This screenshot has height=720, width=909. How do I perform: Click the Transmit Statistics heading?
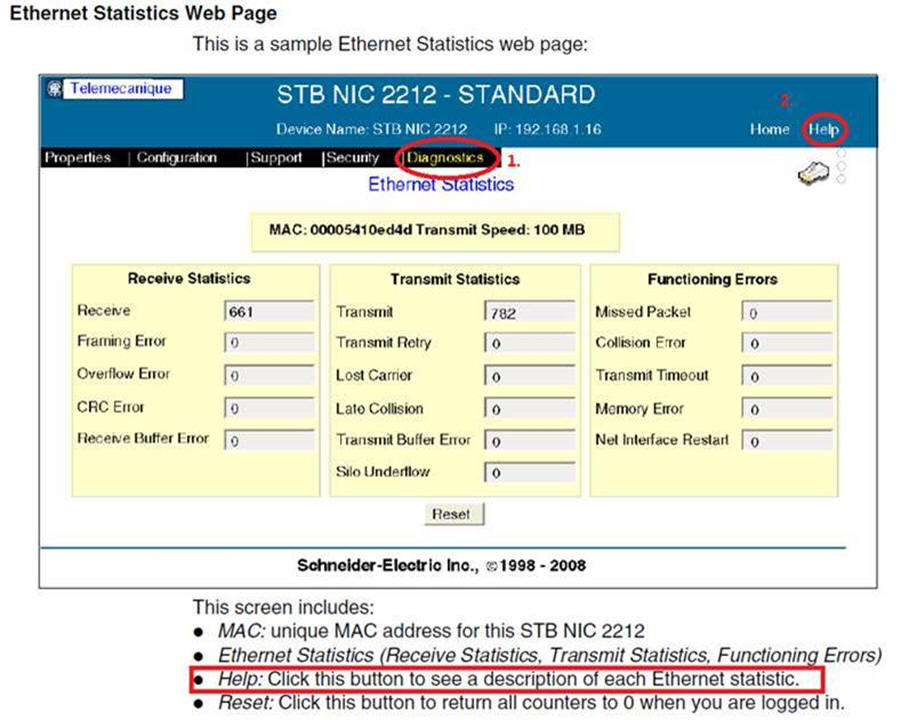click(x=455, y=279)
